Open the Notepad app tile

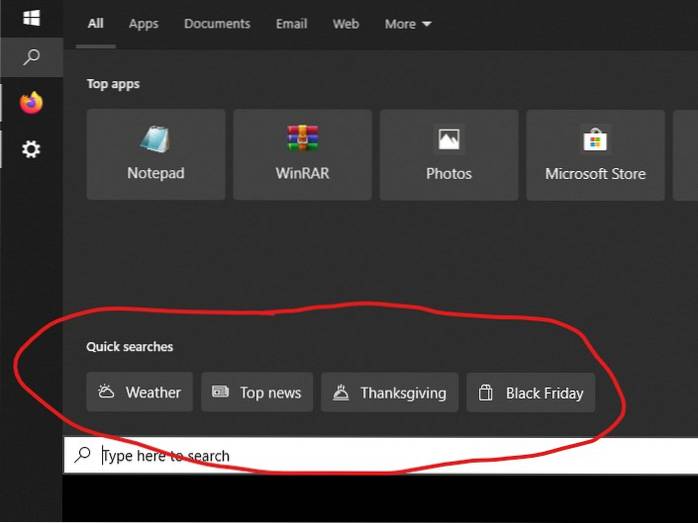point(156,154)
